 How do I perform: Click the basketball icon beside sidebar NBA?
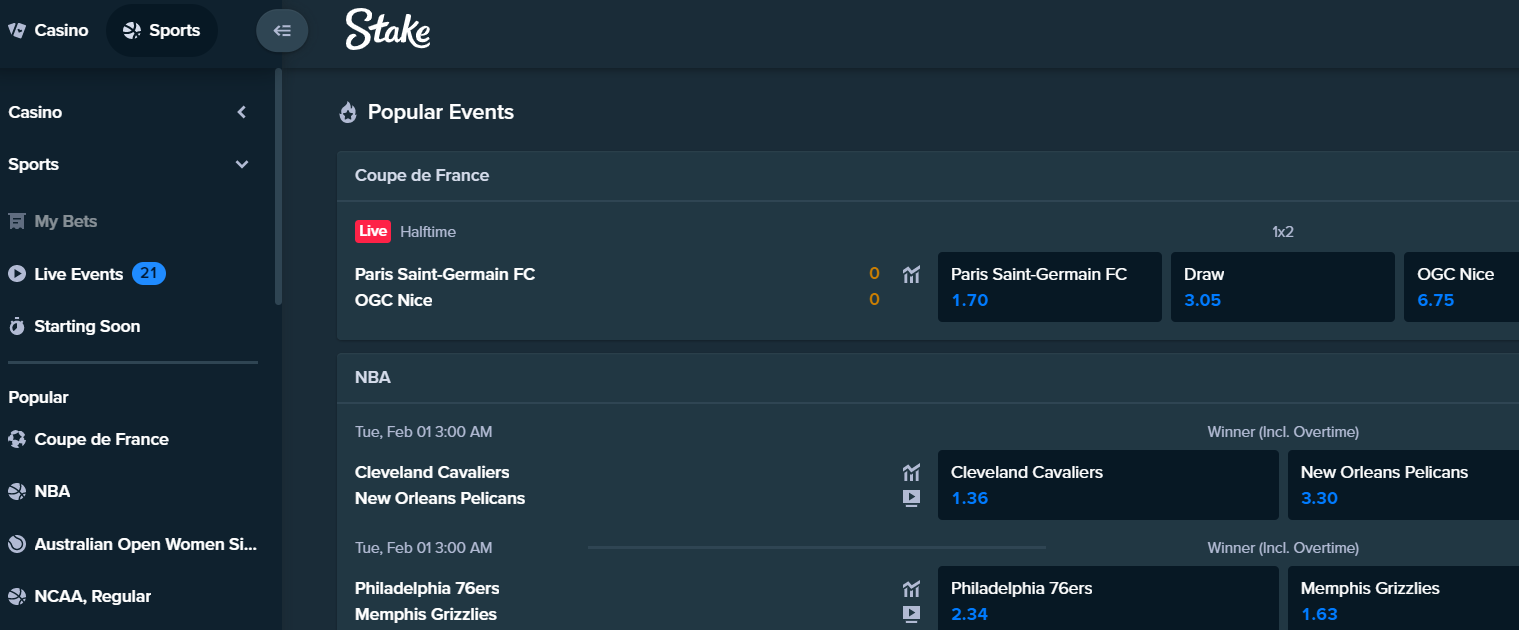point(17,491)
